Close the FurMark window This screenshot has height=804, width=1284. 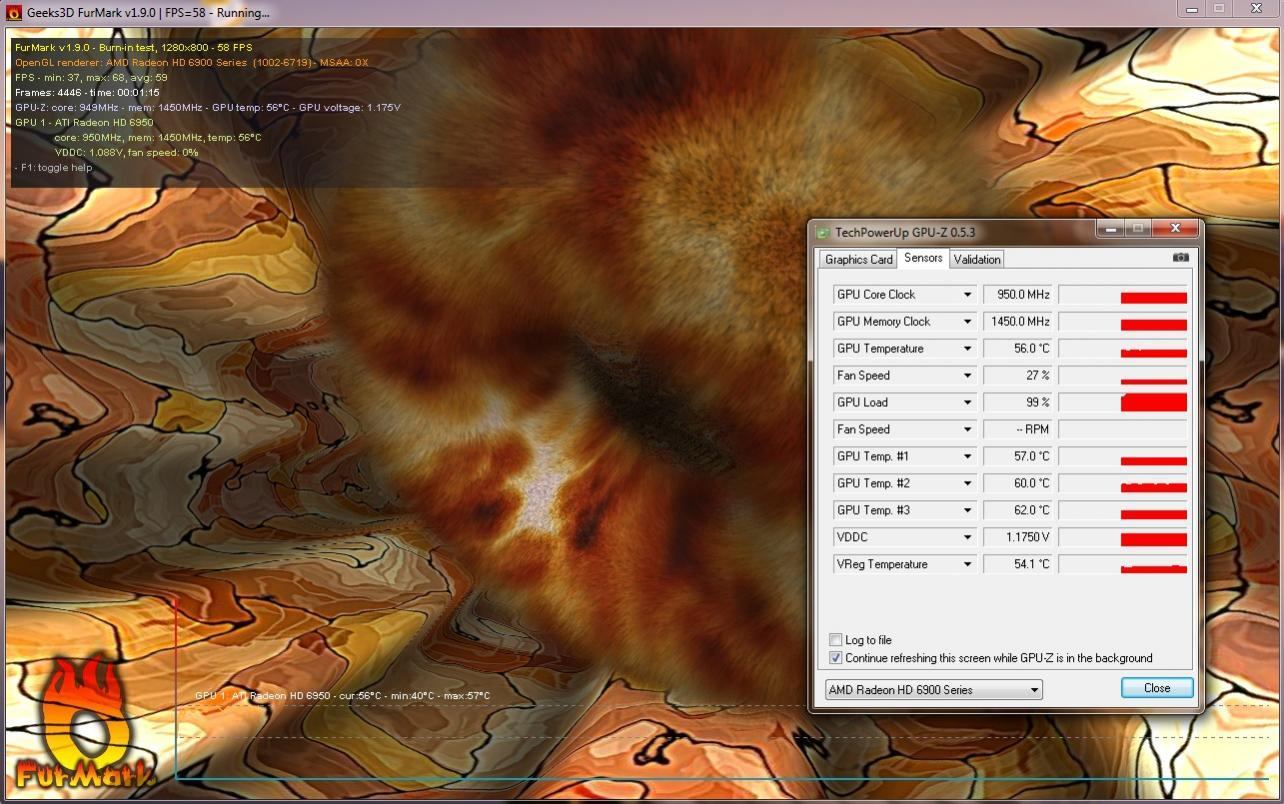pyautogui.click(x=1256, y=9)
